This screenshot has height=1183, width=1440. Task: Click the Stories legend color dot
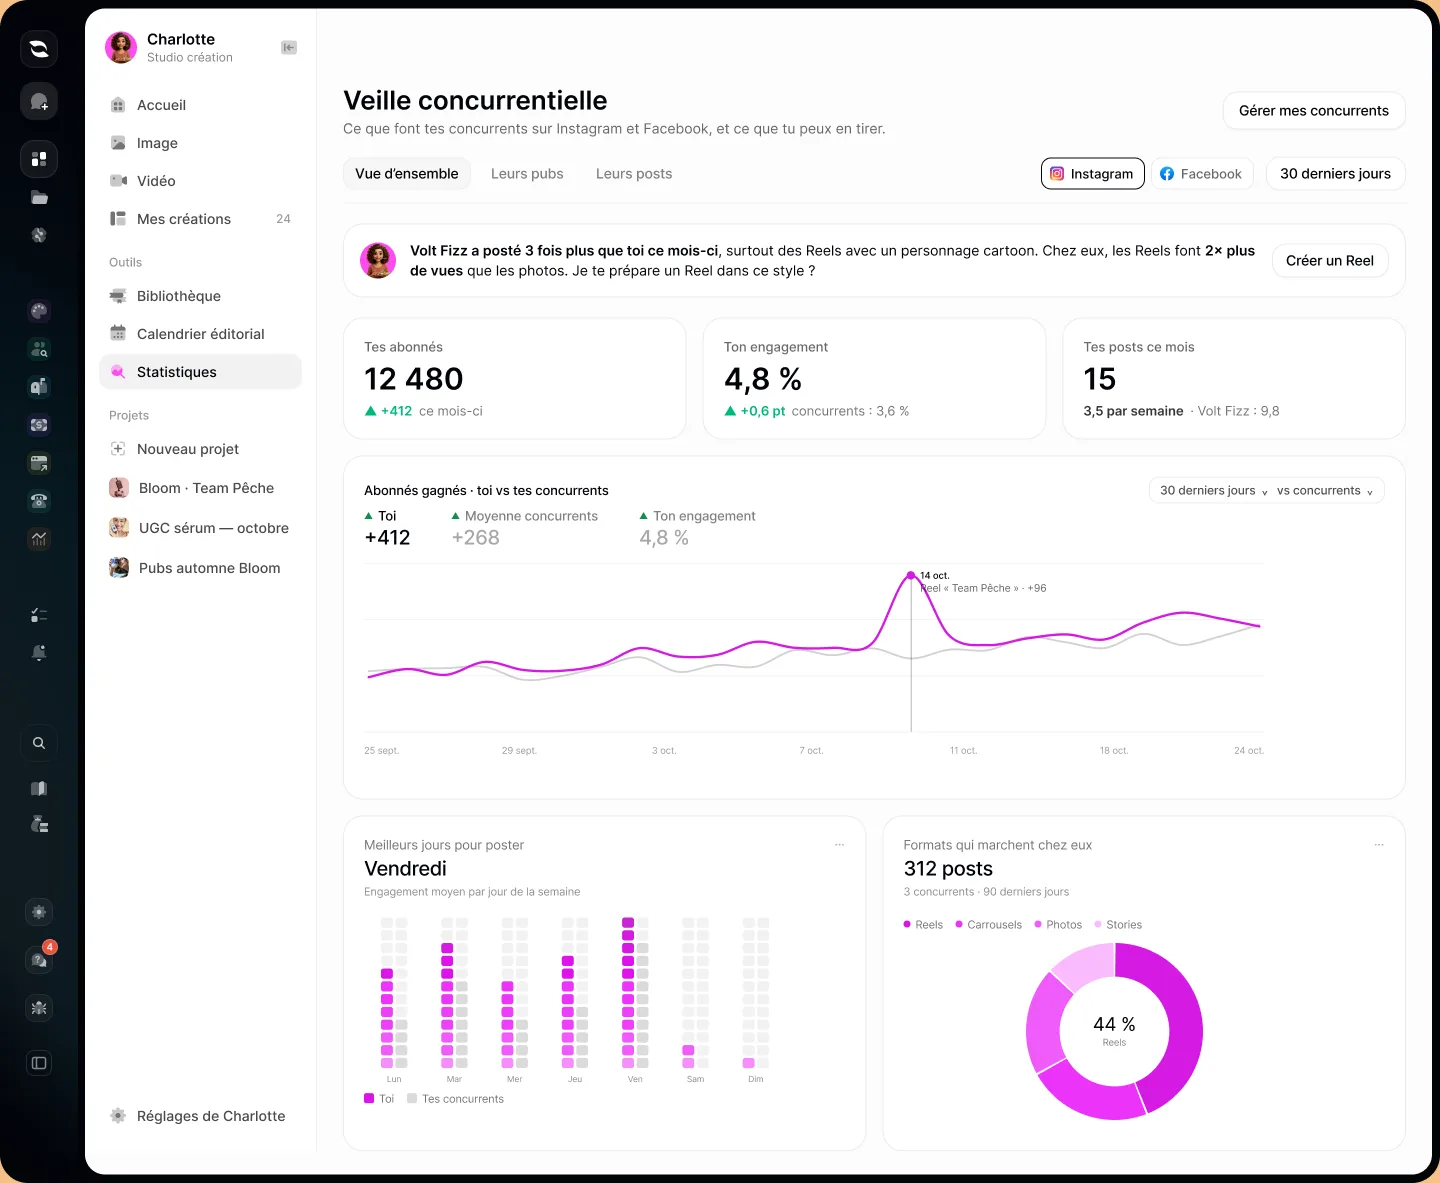(1098, 925)
